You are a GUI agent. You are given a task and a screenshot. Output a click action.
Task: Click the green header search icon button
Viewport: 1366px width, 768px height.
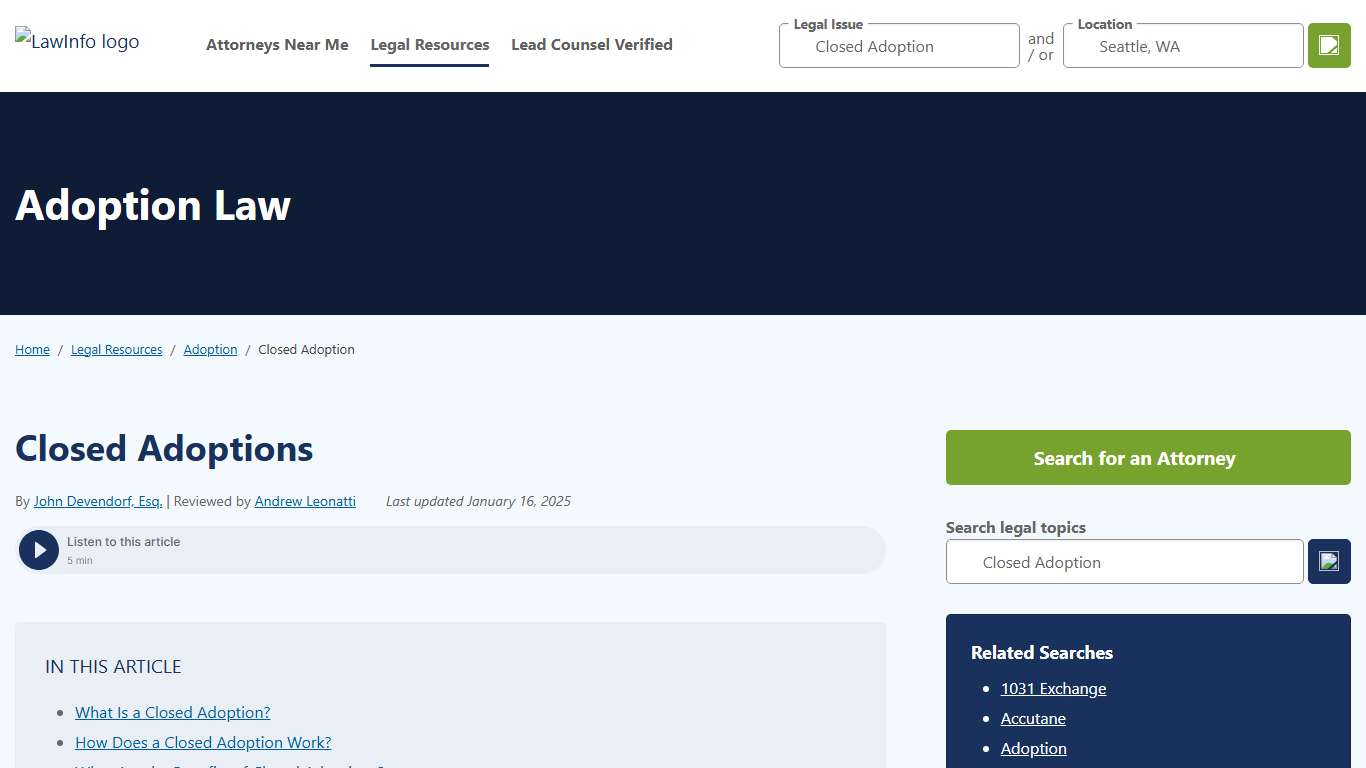(1329, 46)
